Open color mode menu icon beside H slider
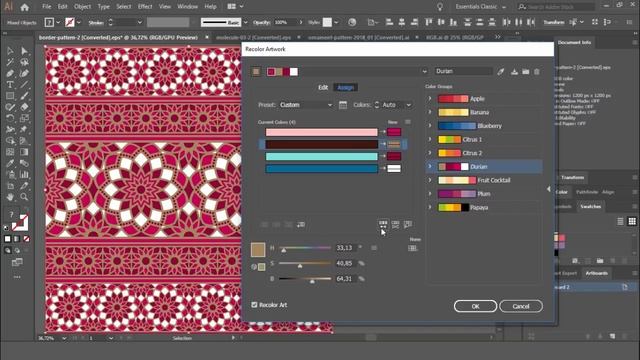The image size is (640, 360). coord(374,248)
